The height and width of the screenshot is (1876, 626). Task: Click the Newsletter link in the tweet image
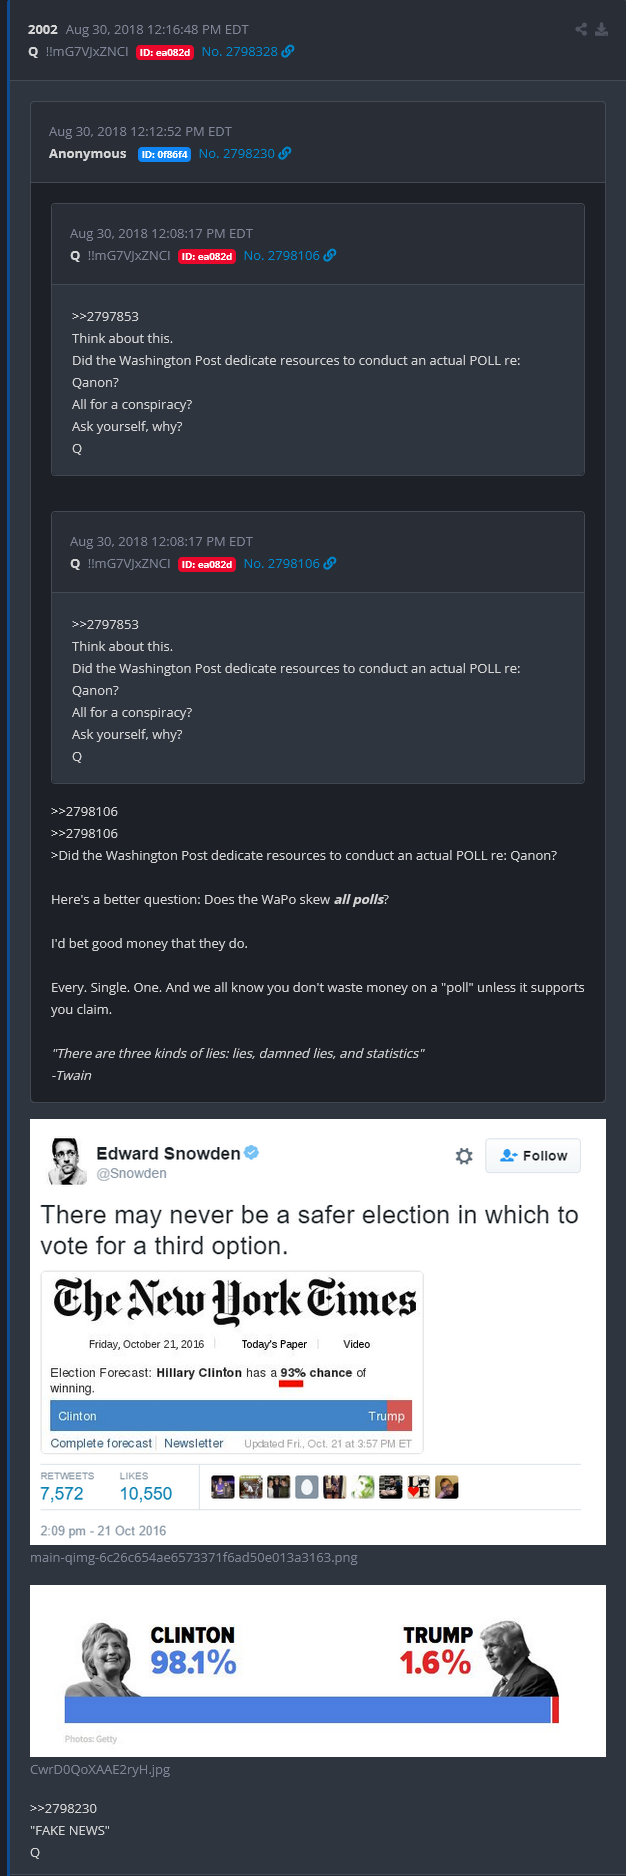coord(194,1443)
